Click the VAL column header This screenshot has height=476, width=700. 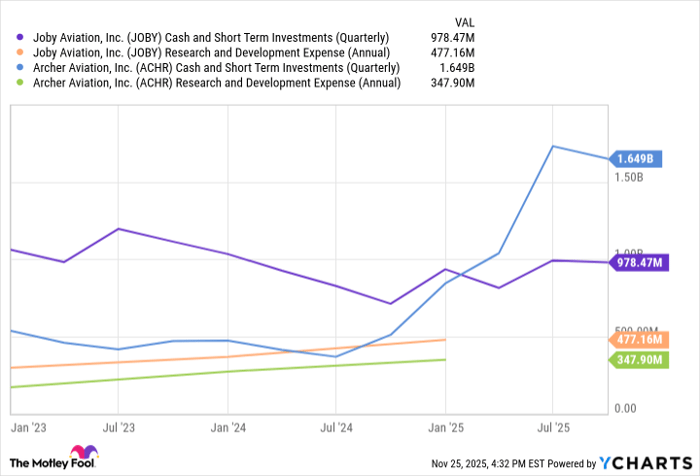coord(465,21)
